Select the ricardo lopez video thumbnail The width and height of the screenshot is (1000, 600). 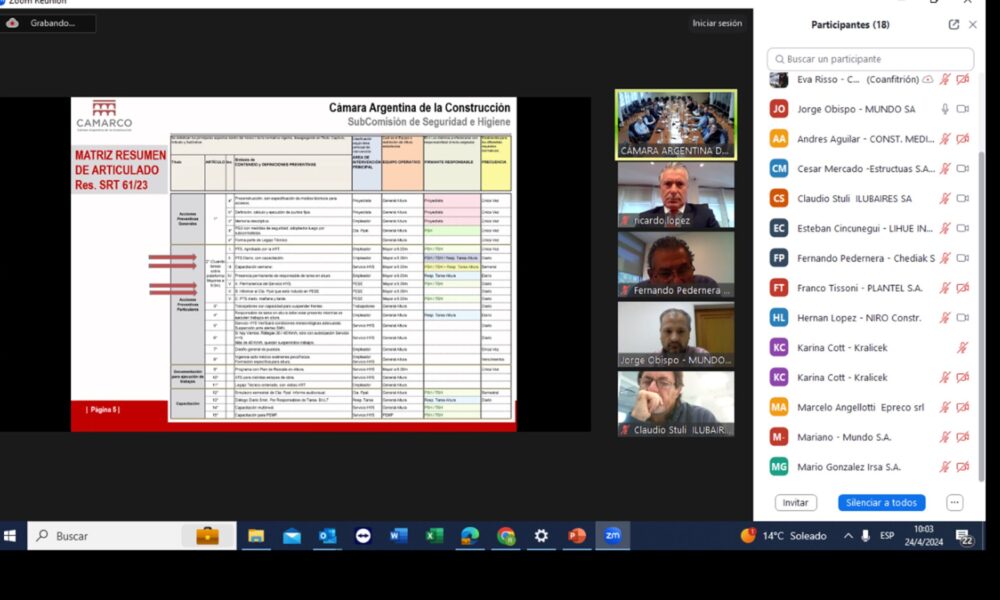tap(676, 194)
